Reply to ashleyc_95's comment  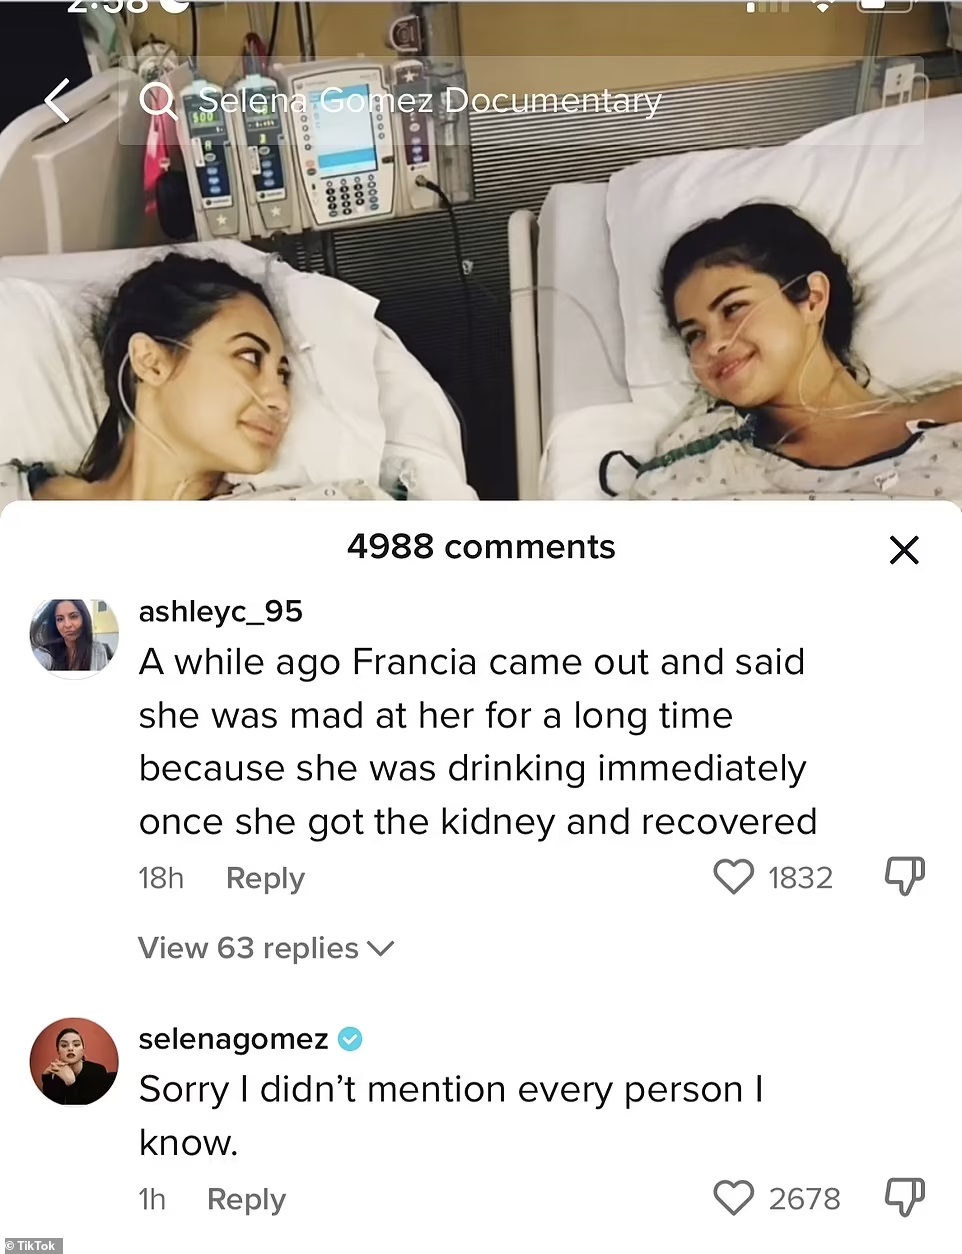tap(265, 878)
